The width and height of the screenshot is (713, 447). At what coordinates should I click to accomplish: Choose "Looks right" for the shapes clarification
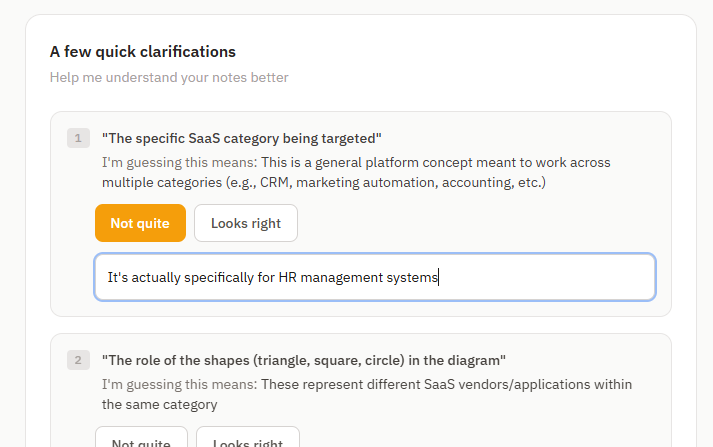(x=247, y=440)
